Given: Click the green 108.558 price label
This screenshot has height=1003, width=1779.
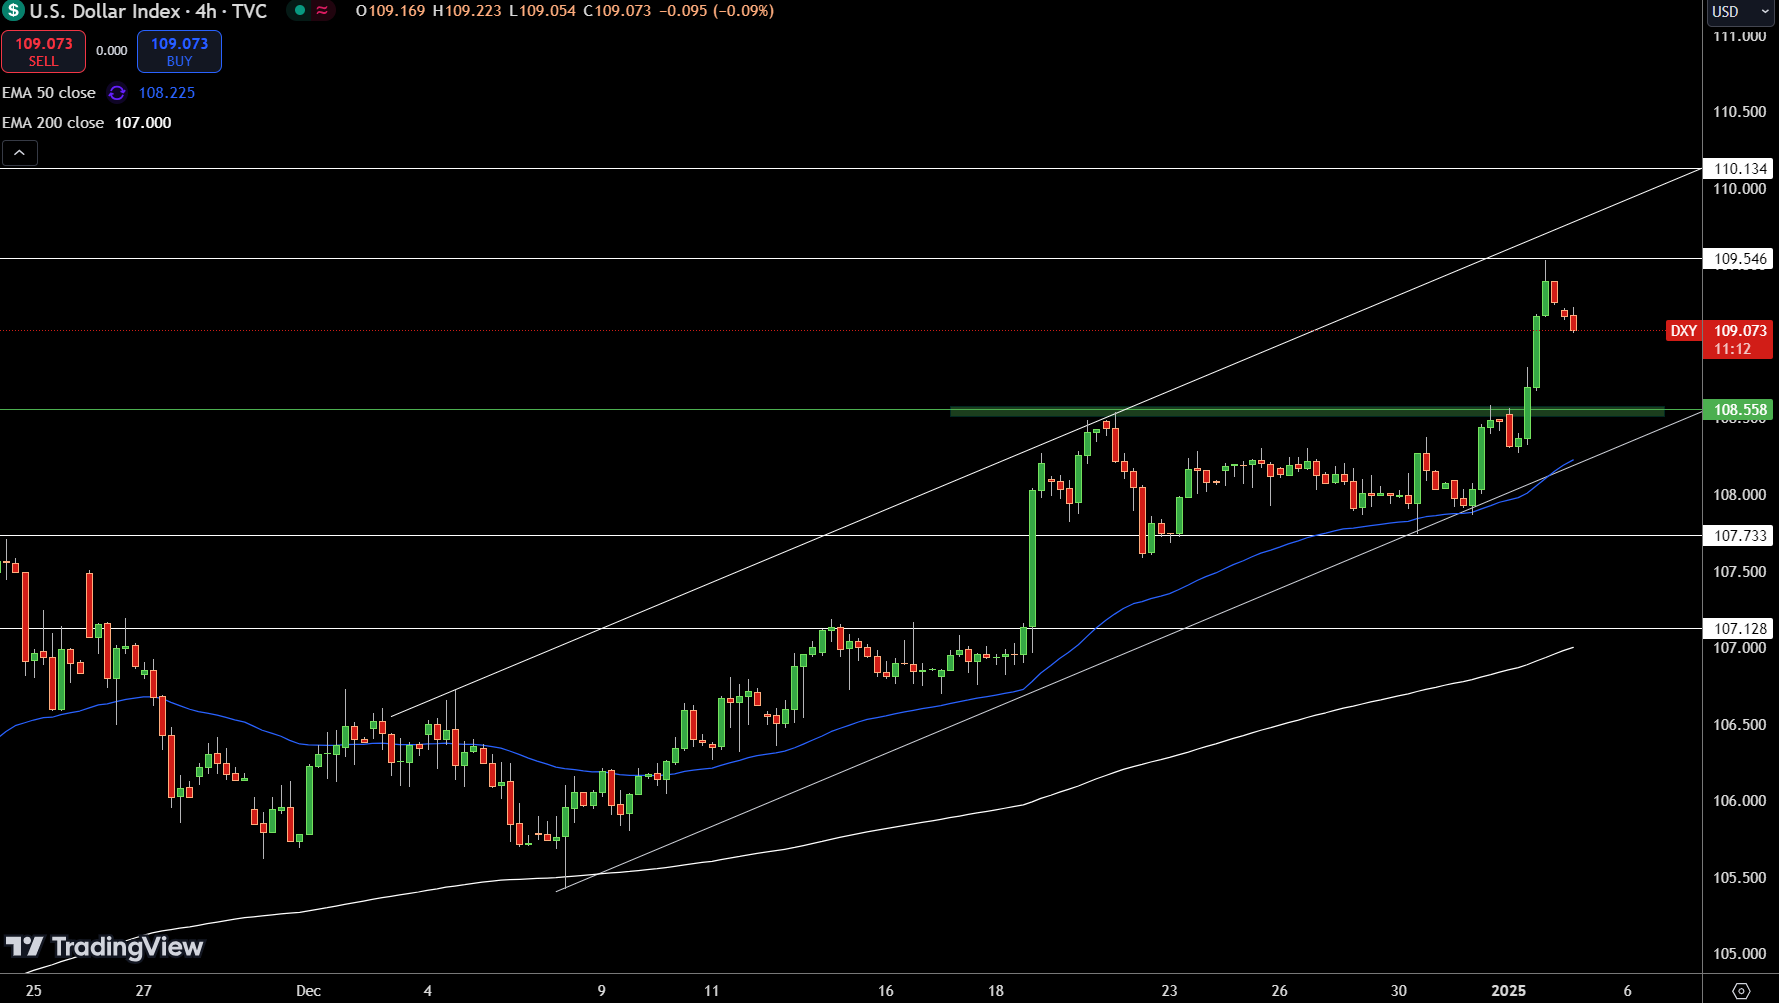Looking at the screenshot, I should (1739, 410).
